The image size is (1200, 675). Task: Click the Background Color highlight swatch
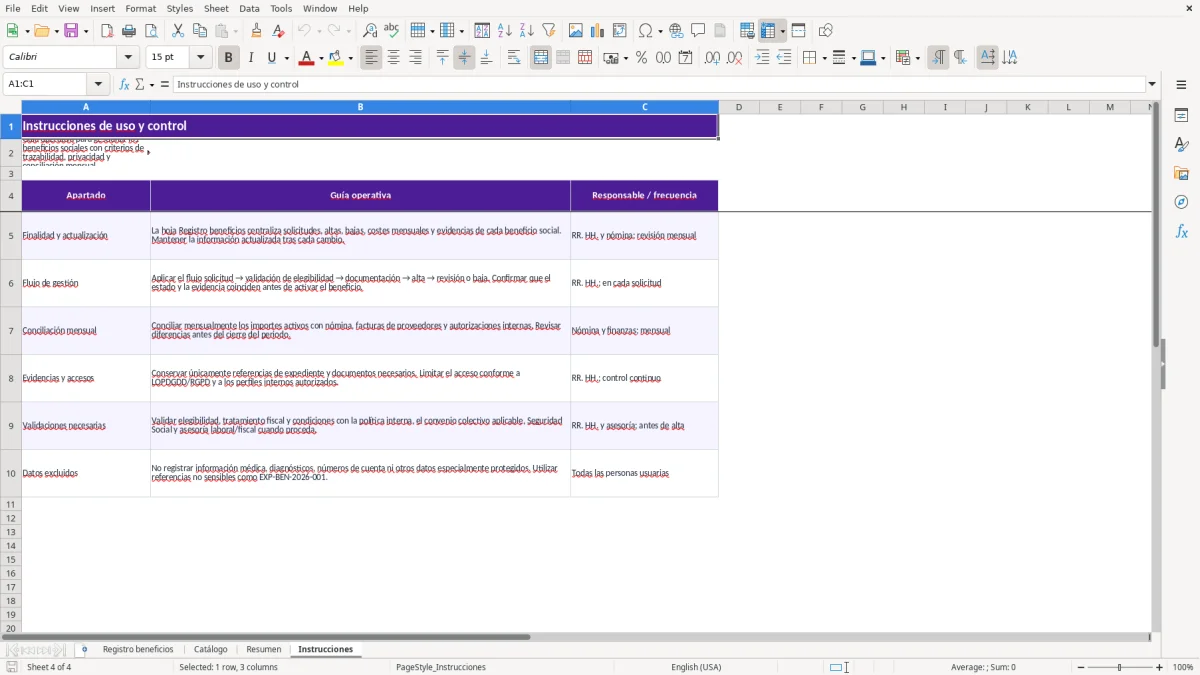point(336,58)
